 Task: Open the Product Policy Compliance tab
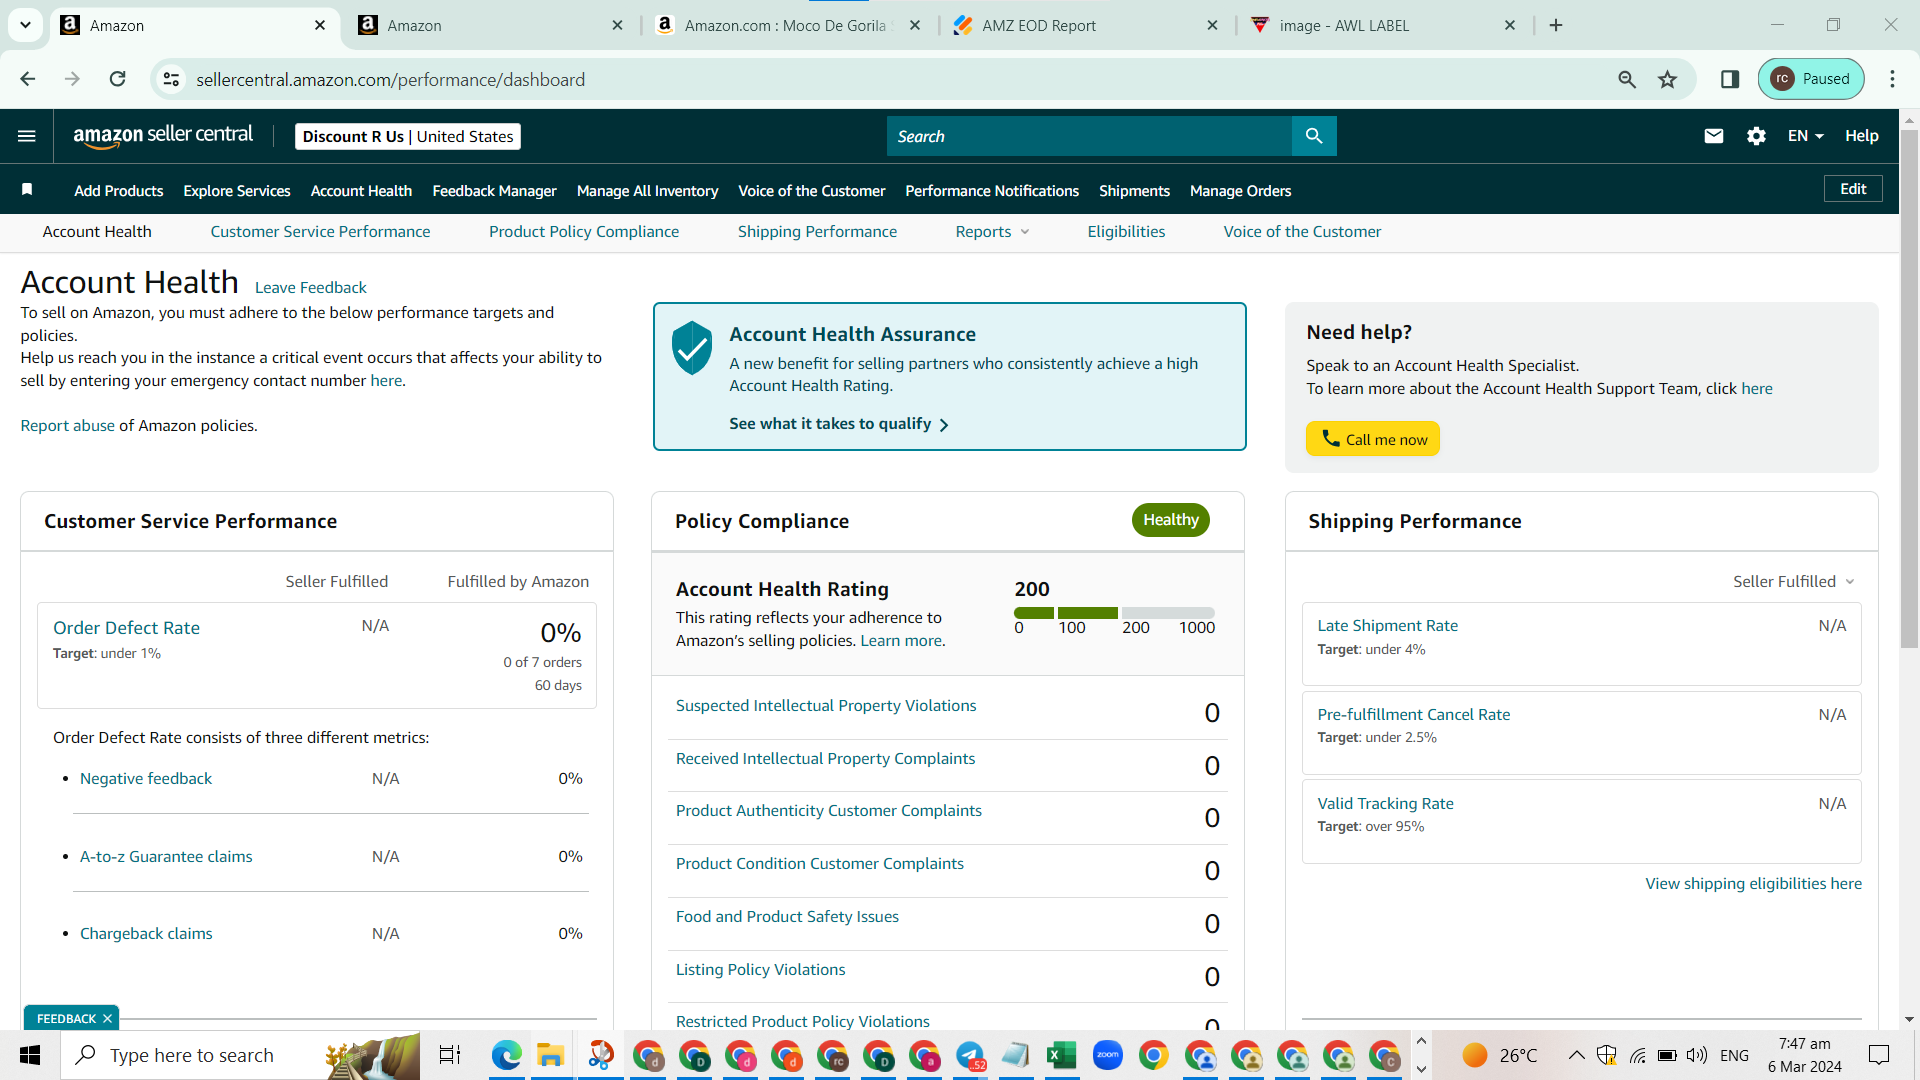coord(584,231)
